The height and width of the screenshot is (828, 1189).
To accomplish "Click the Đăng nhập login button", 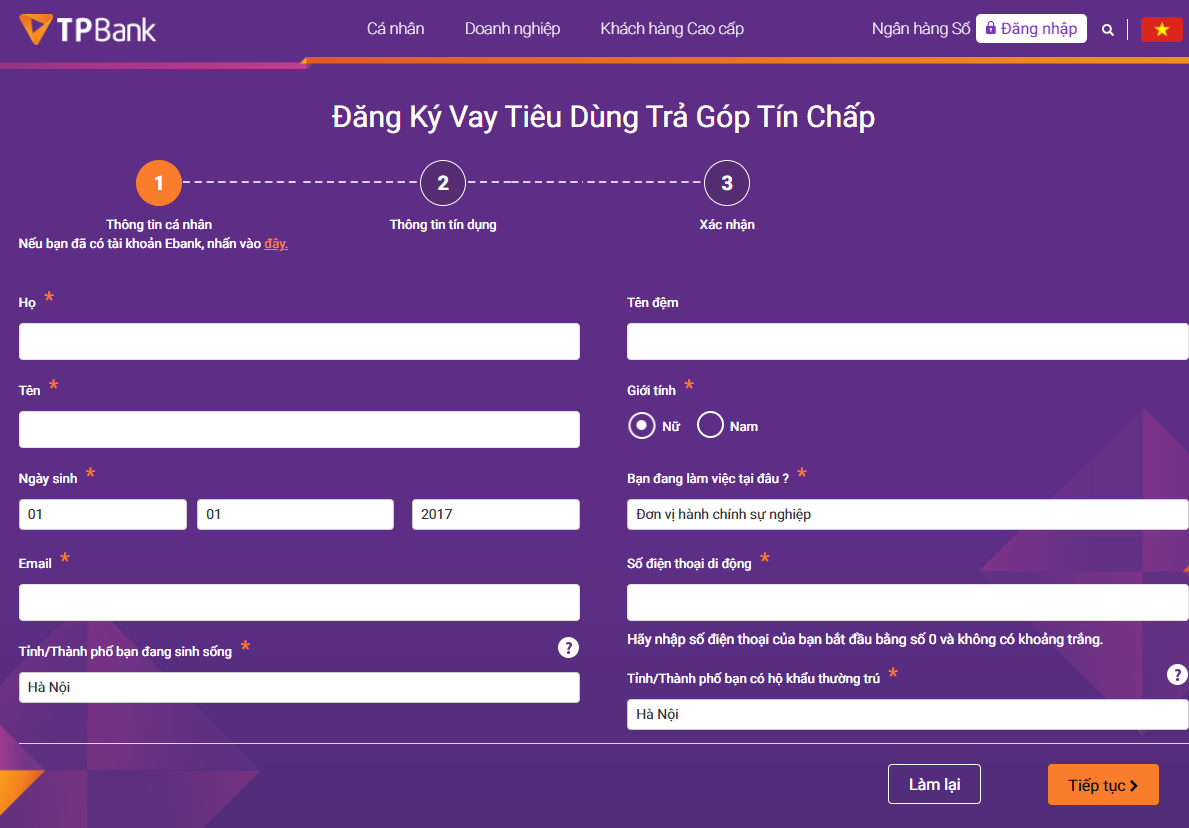I will [x=1031, y=29].
